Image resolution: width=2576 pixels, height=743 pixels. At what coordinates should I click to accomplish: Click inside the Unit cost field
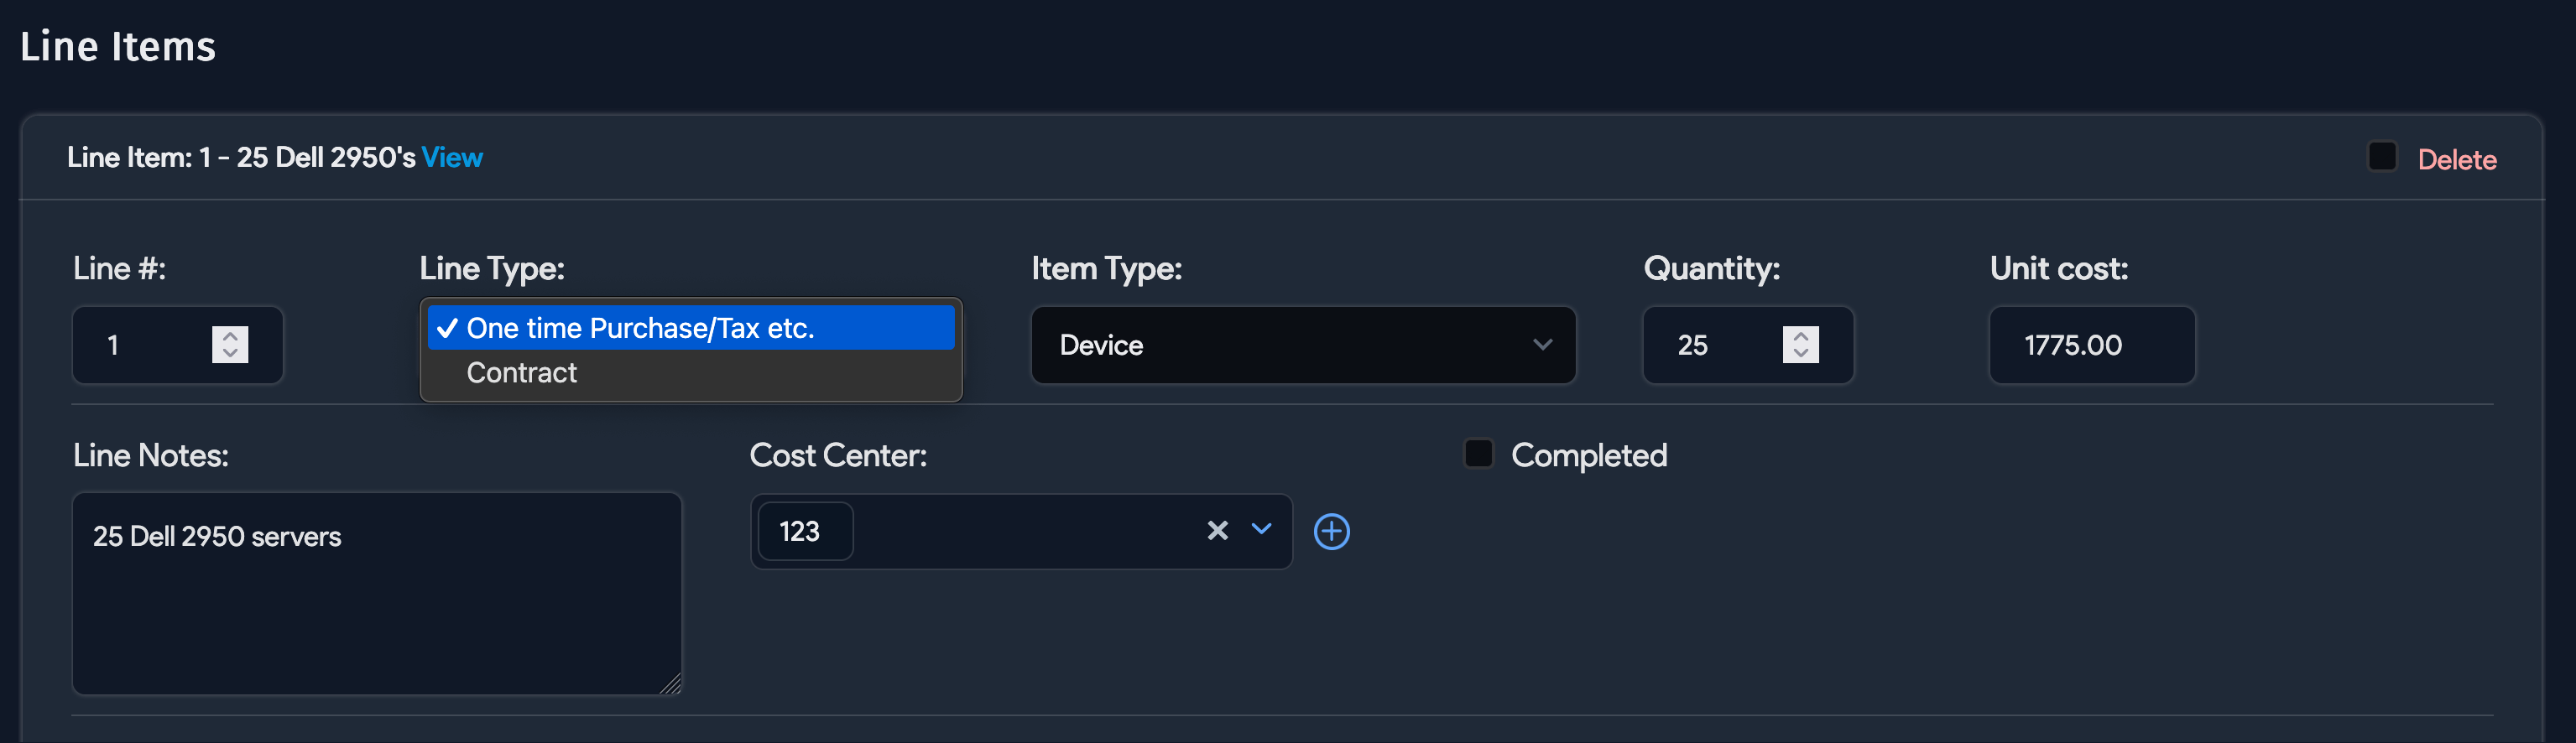pyautogui.click(x=2092, y=345)
